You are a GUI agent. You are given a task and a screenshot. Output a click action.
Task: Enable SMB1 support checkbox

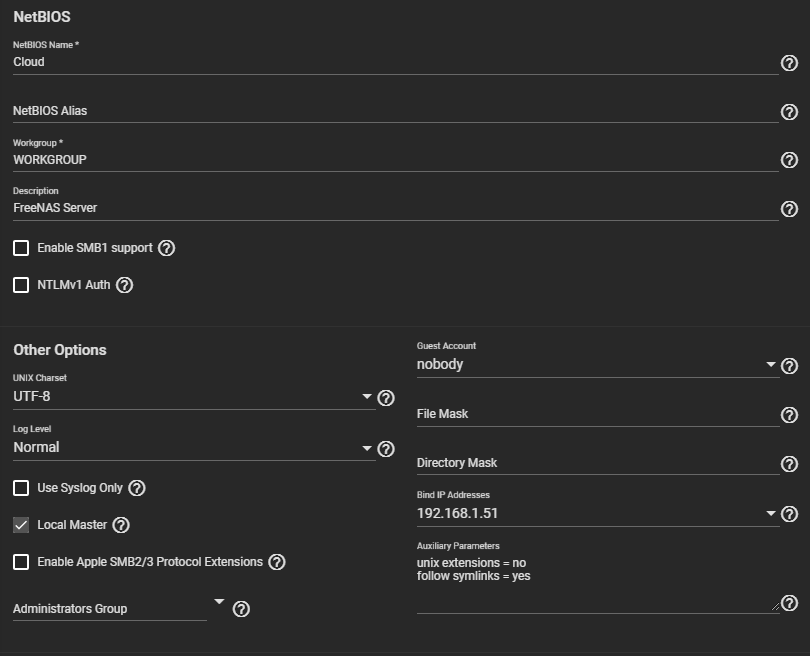[x=21, y=248]
